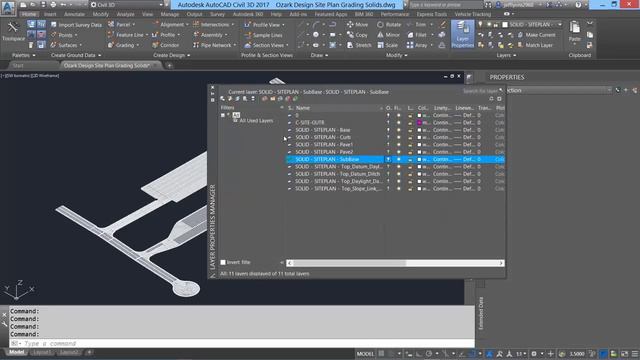The image size is (640, 360).
Task: Click Make Current layer tool
Action: click(536, 35)
